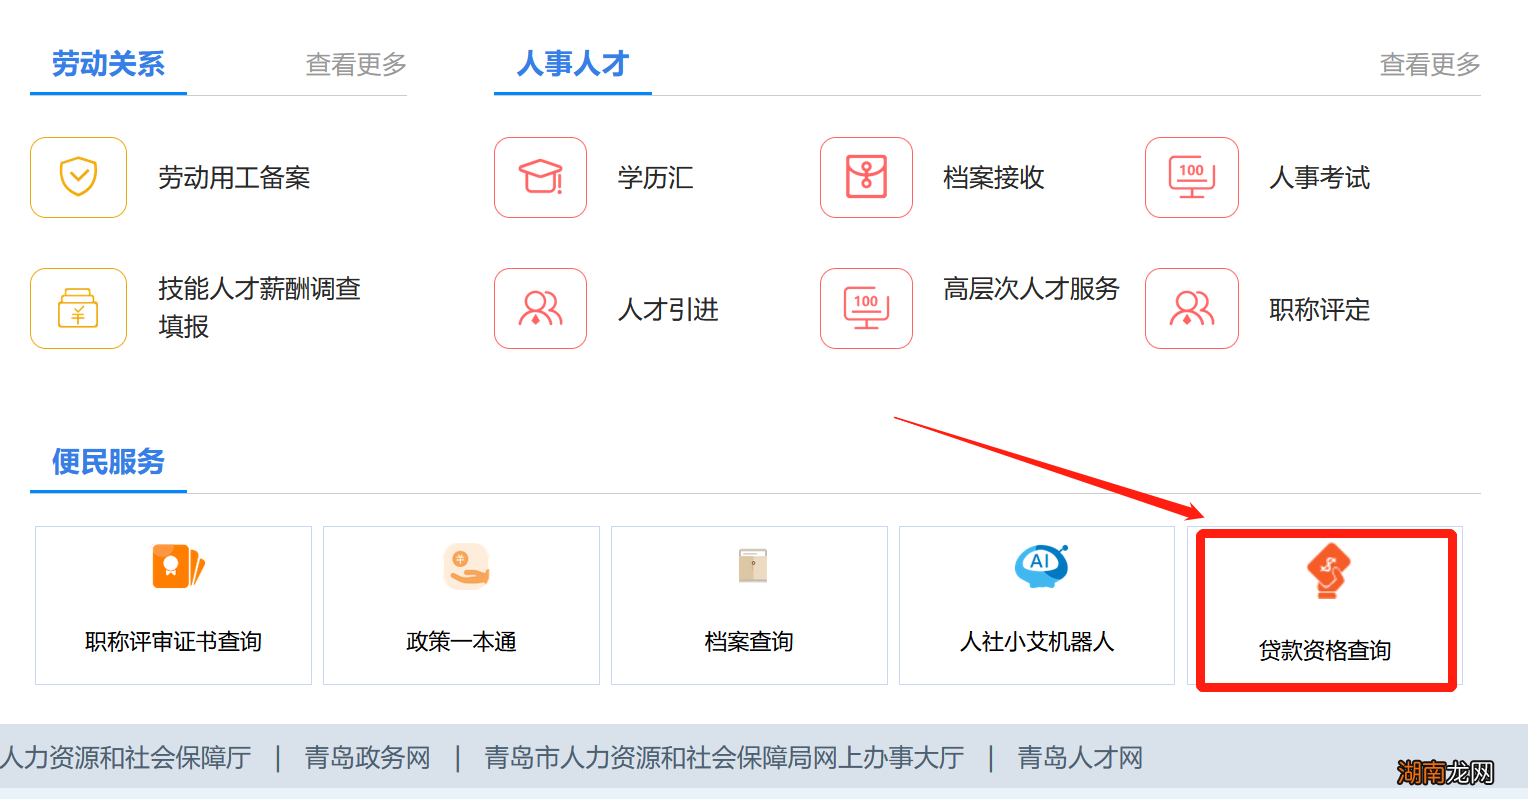The width and height of the screenshot is (1528, 799).
Task: Click the 人社小艾机器人 AI robot icon
Action: coord(1036,566)
